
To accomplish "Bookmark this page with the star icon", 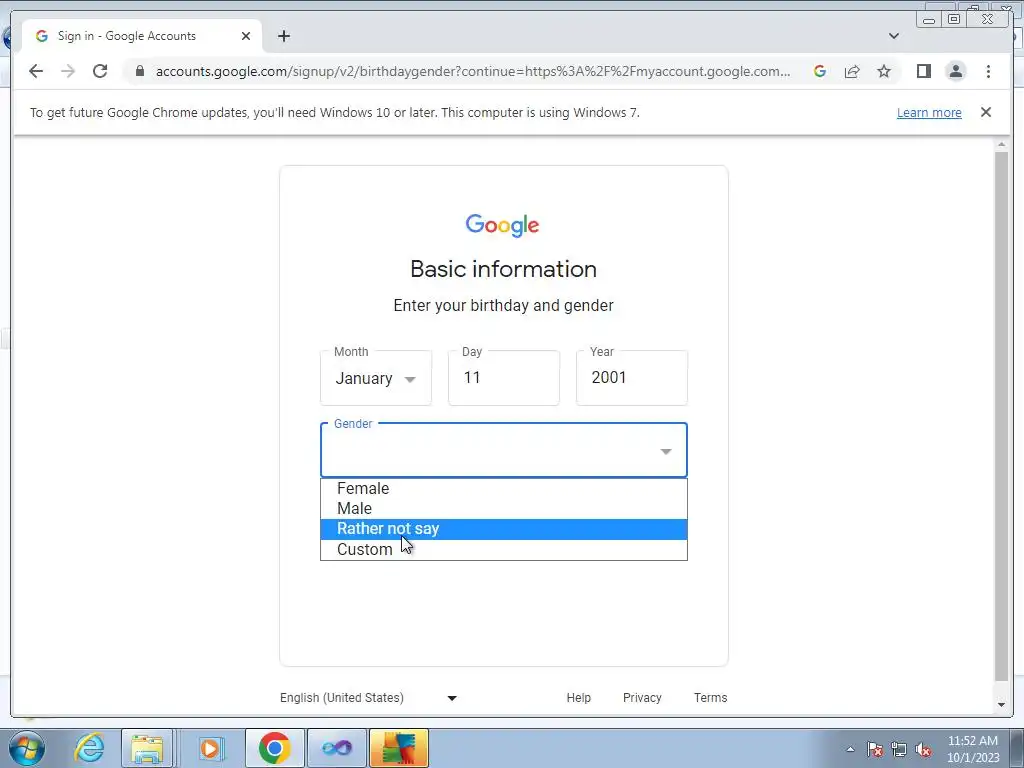I will (884, 71).
